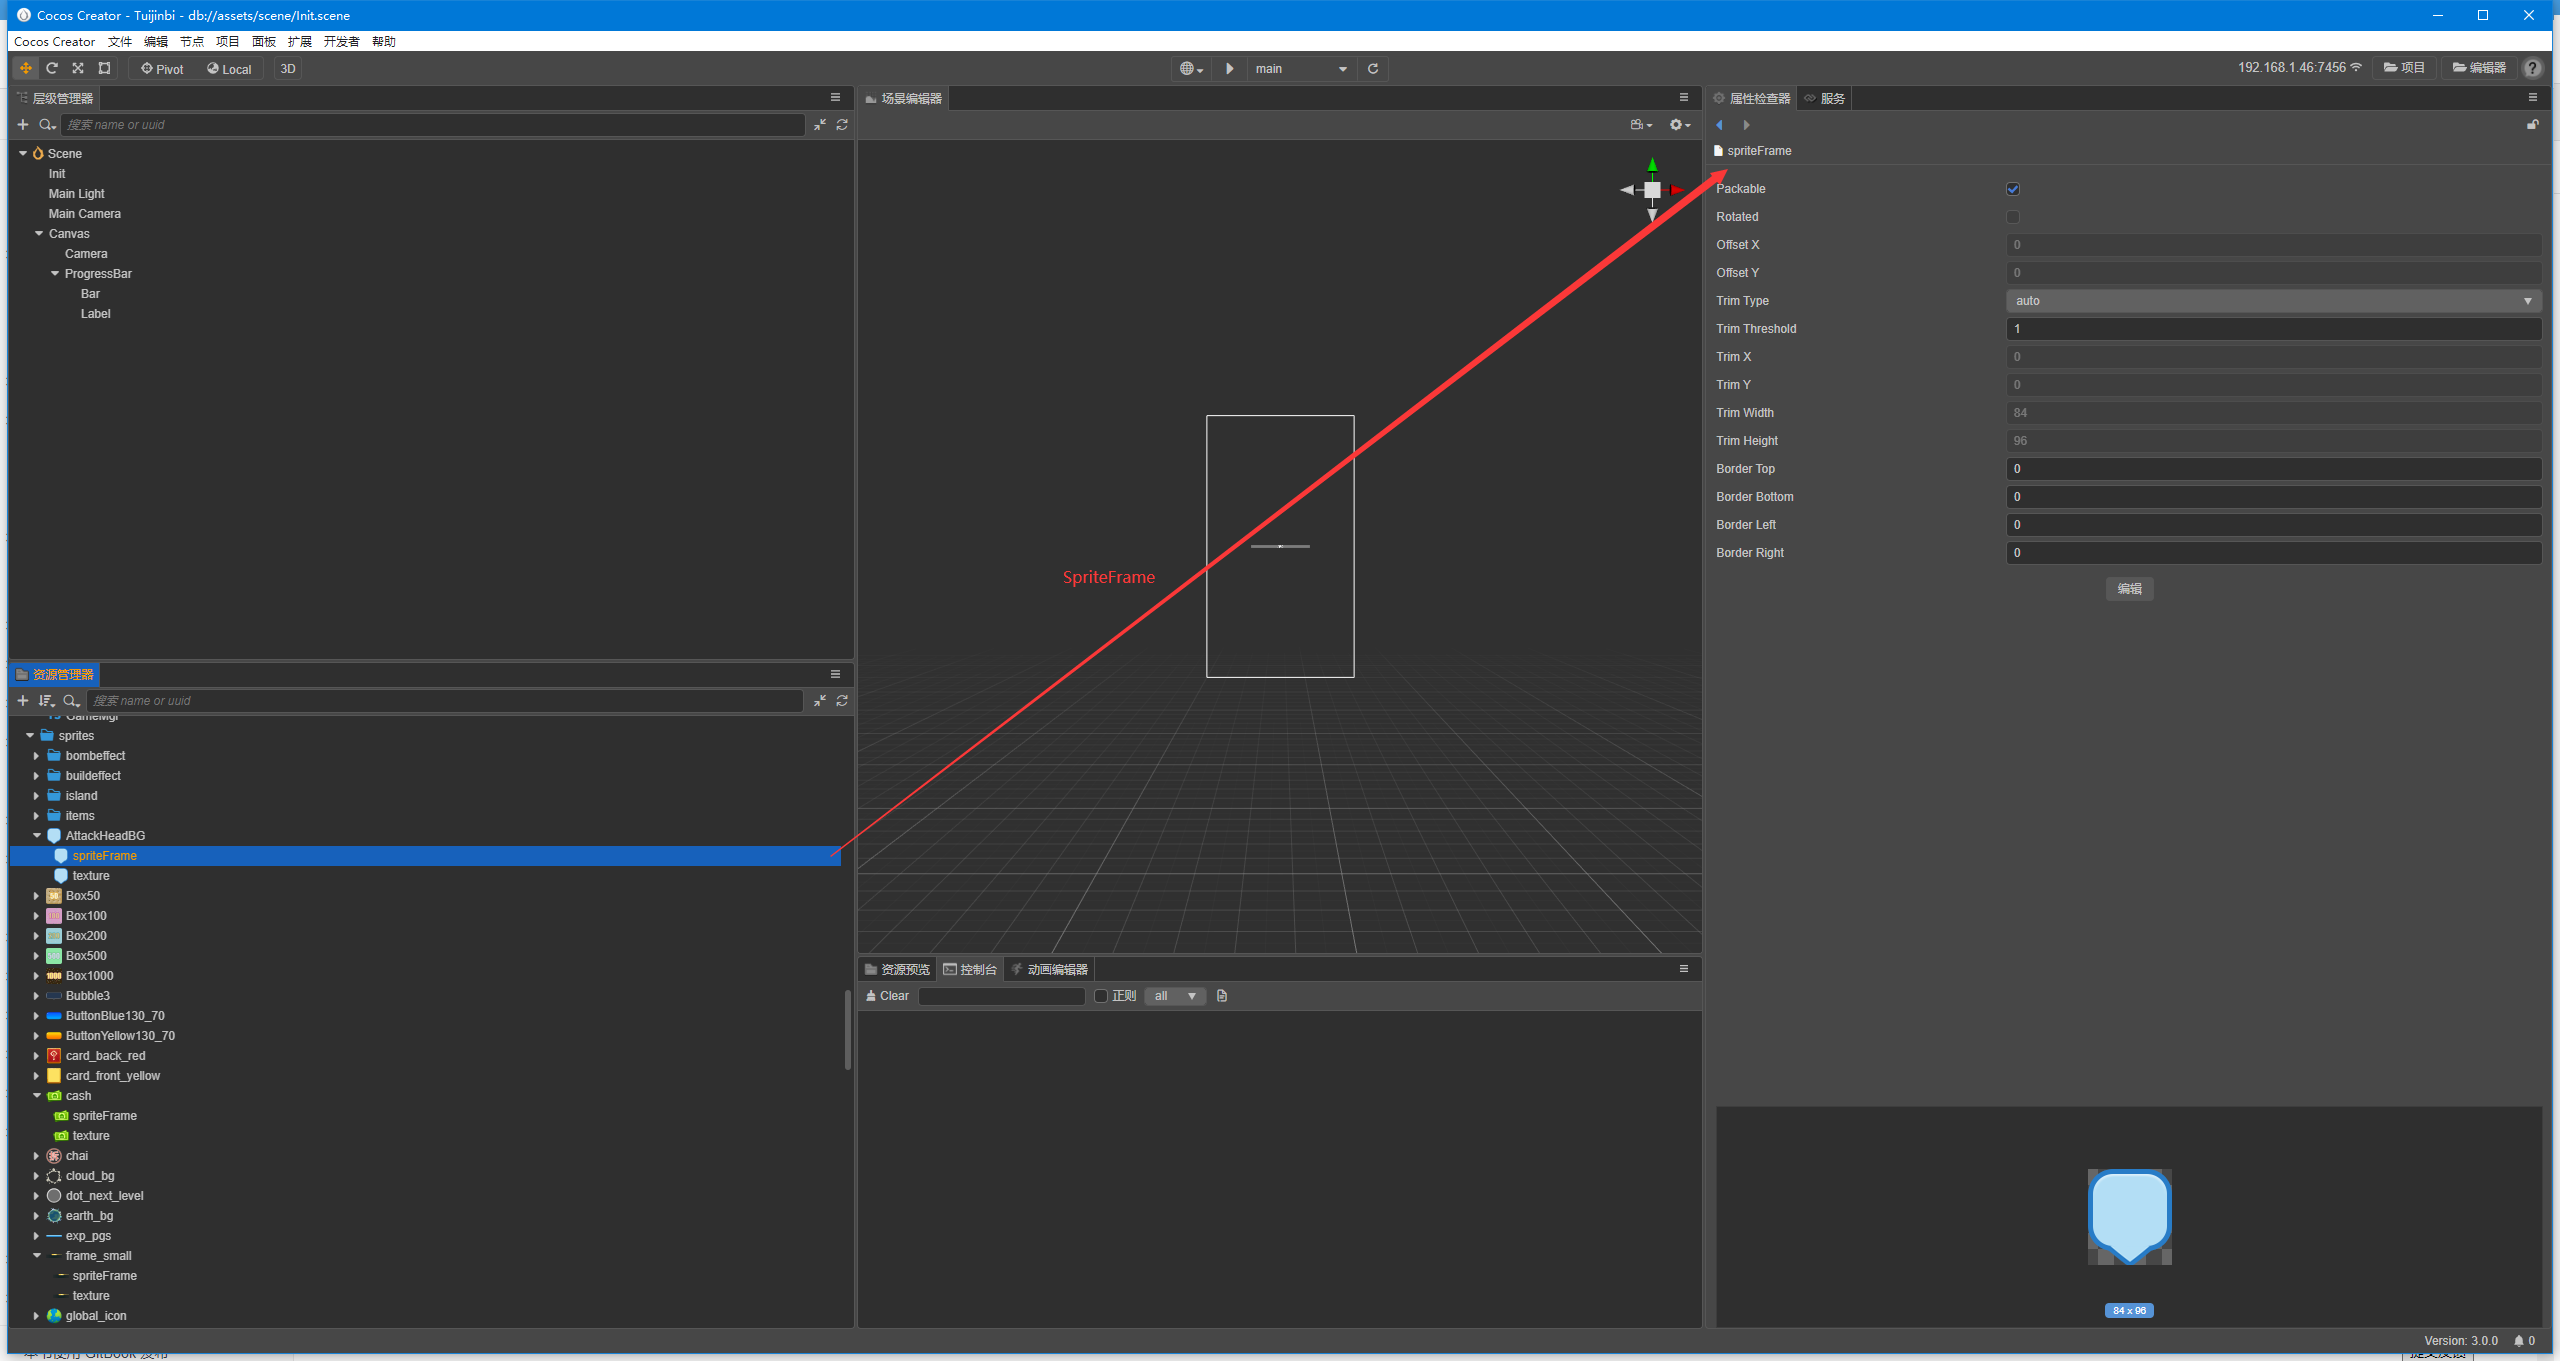The width and height of the screenshot is (2560, 1361).
Task: Click the Border Top input field
Action: coord(2273,469)
